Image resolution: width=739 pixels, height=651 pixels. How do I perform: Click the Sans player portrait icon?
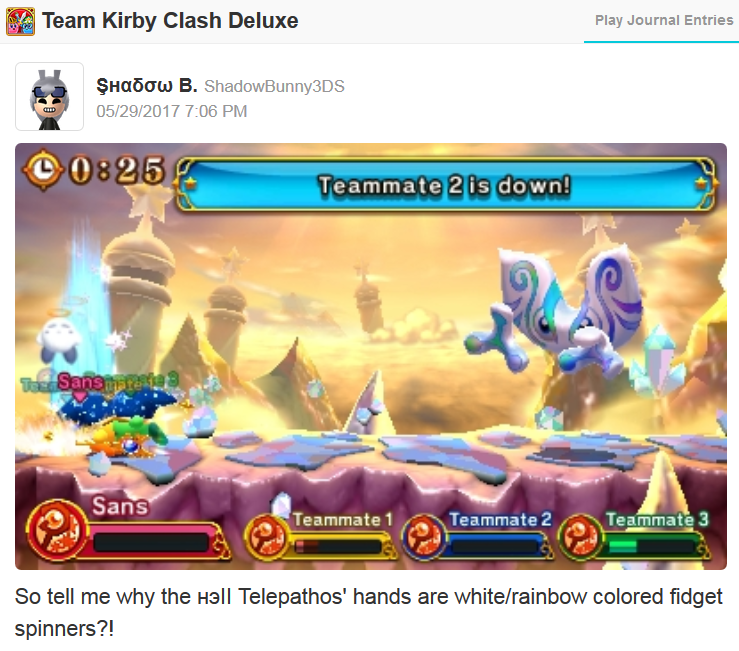click(x=57, y=530)
